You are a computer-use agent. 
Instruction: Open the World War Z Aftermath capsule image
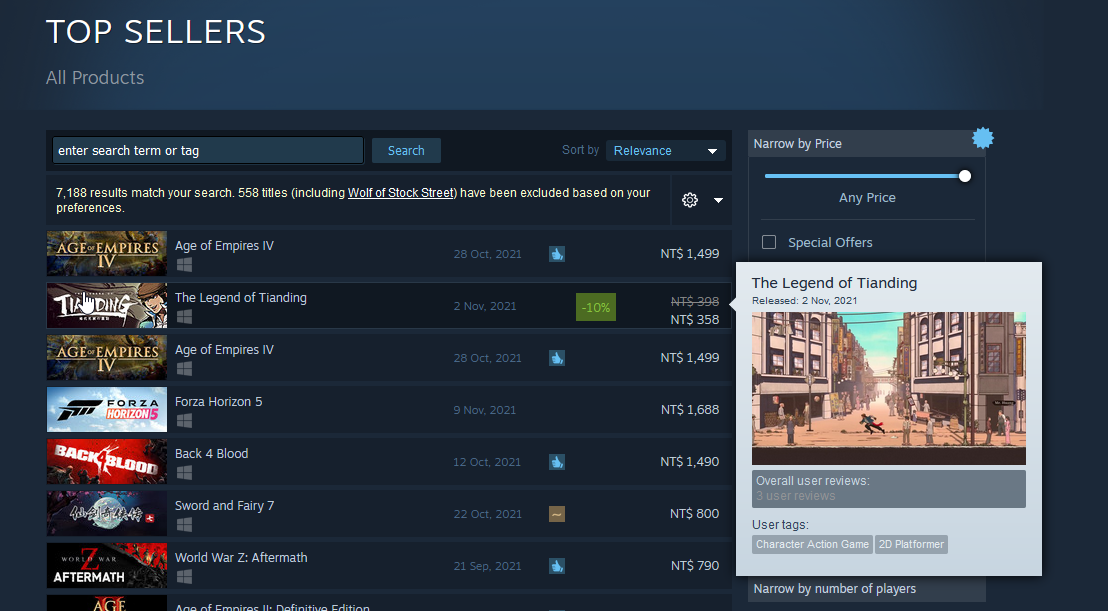point(107,565)
